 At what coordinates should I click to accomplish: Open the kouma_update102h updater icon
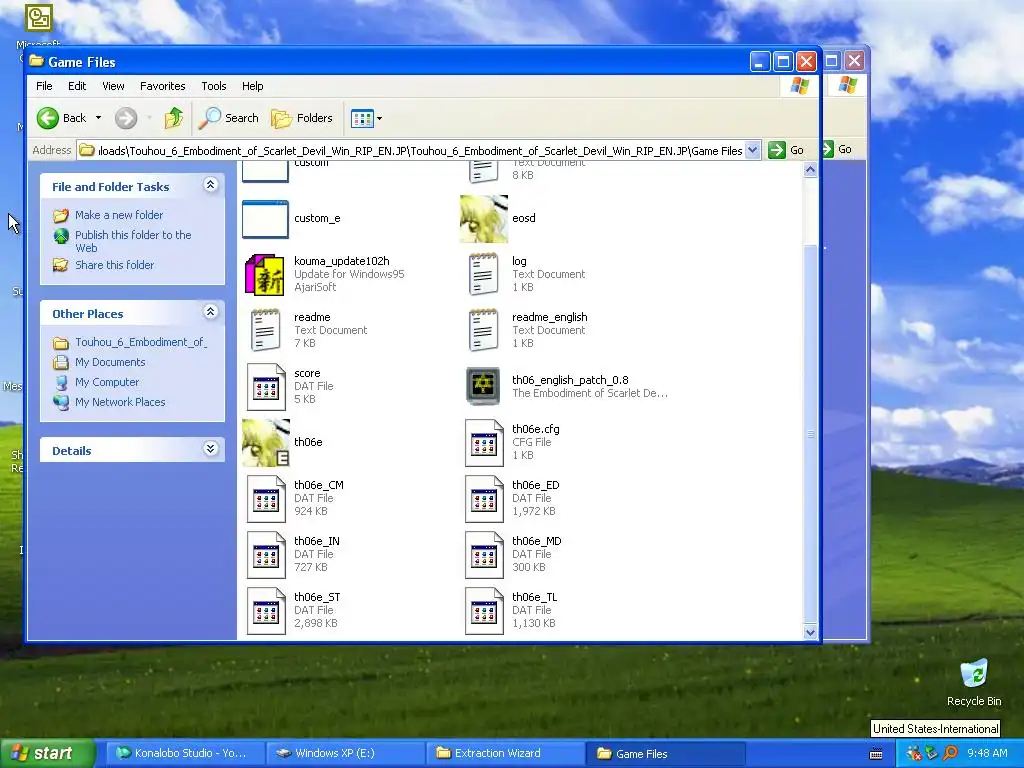(264, 274)
